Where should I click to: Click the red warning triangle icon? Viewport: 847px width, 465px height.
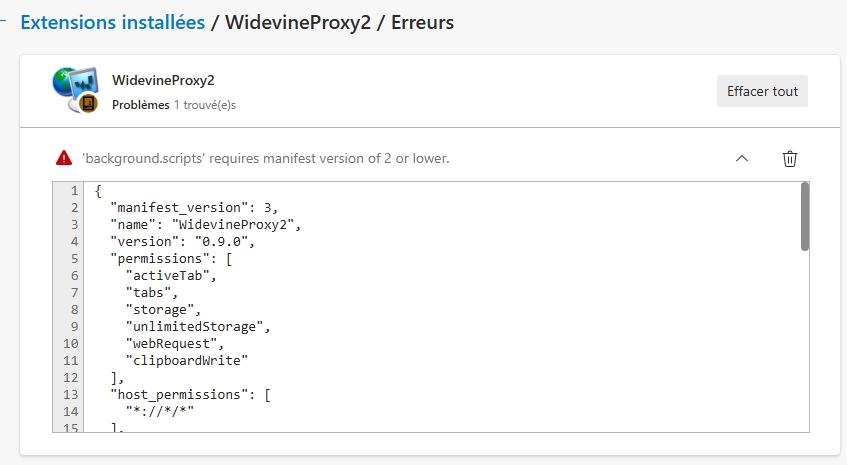64,158
